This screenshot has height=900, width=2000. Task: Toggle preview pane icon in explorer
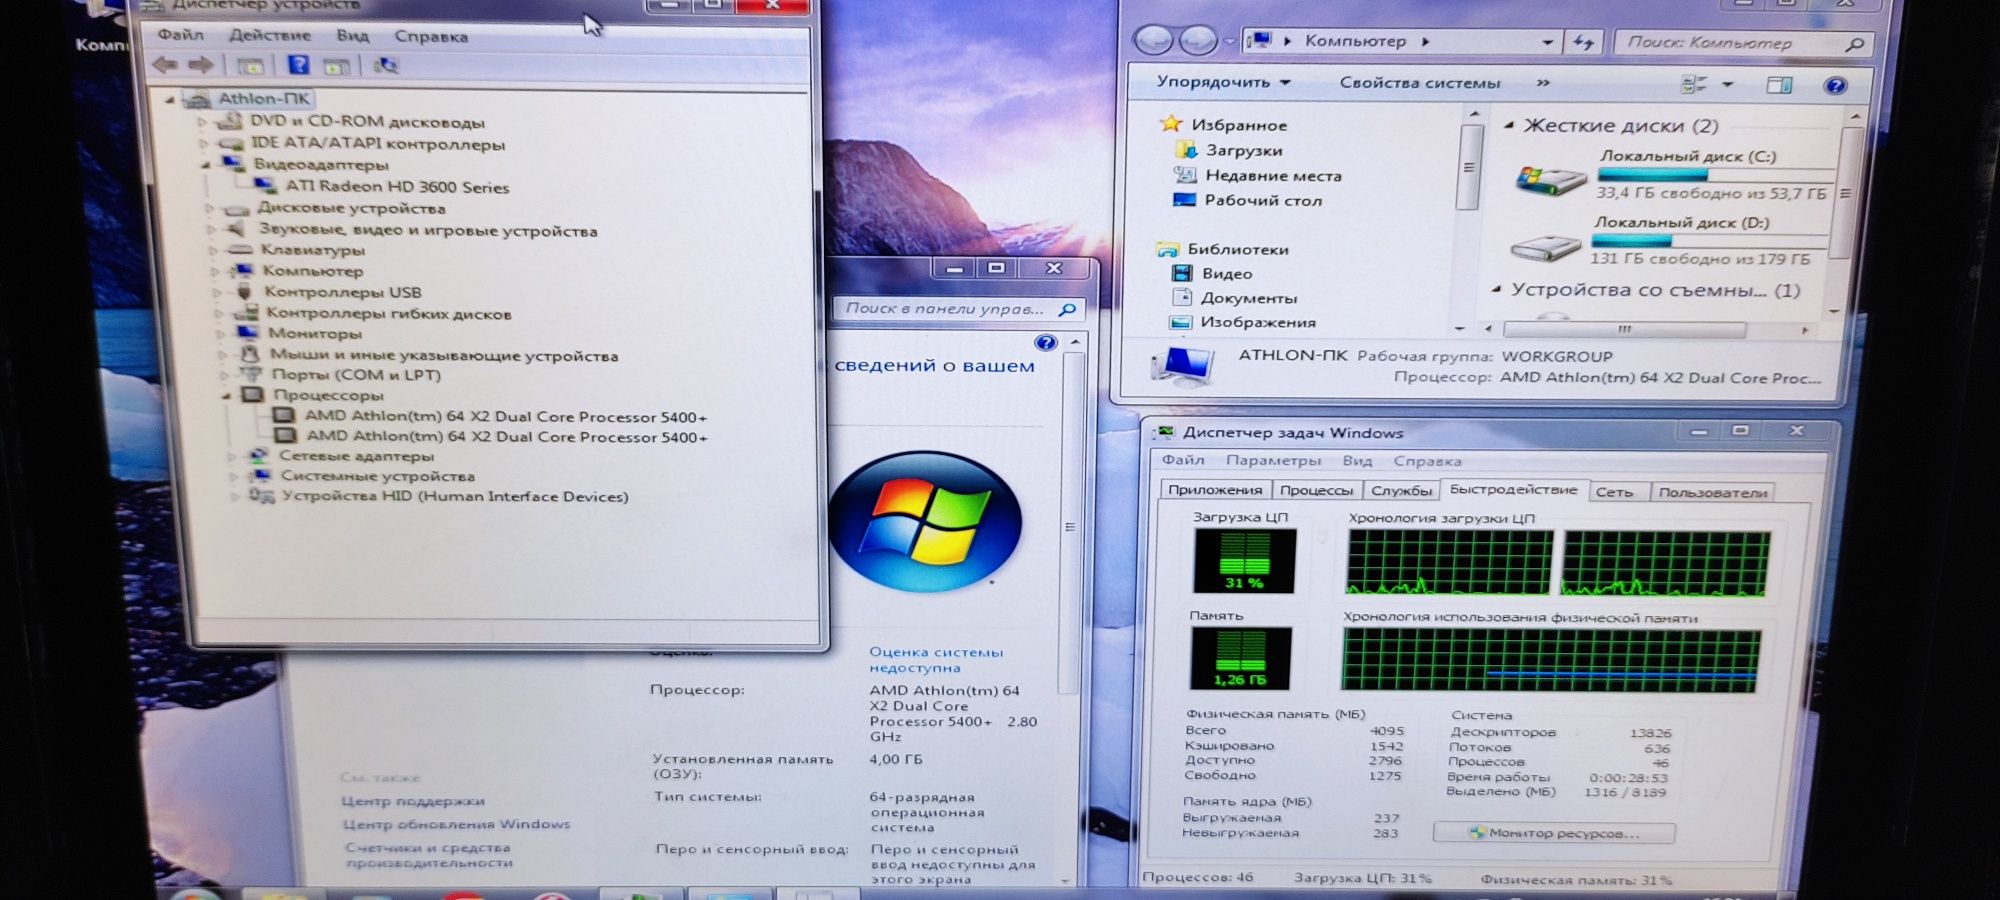(x=1780, y=85)
